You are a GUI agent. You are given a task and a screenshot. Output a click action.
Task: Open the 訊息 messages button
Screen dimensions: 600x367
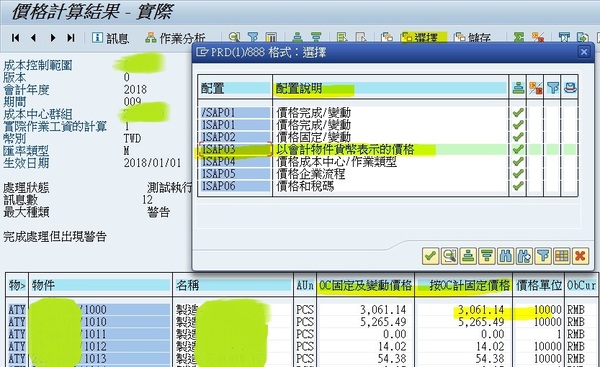[x=110, y=38]
